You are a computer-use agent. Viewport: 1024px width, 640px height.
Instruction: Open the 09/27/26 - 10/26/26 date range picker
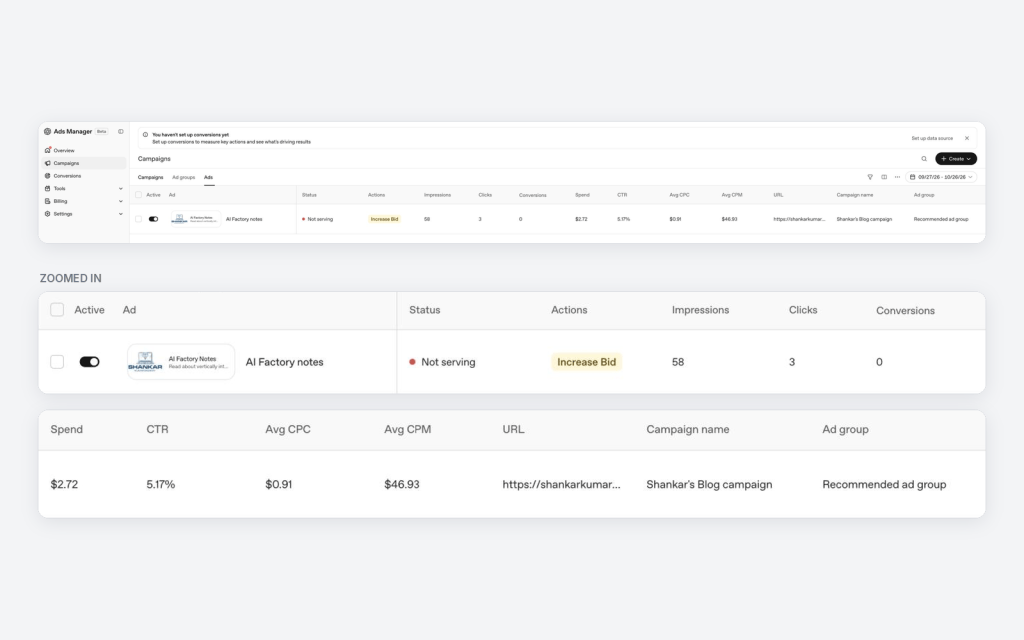941,177
